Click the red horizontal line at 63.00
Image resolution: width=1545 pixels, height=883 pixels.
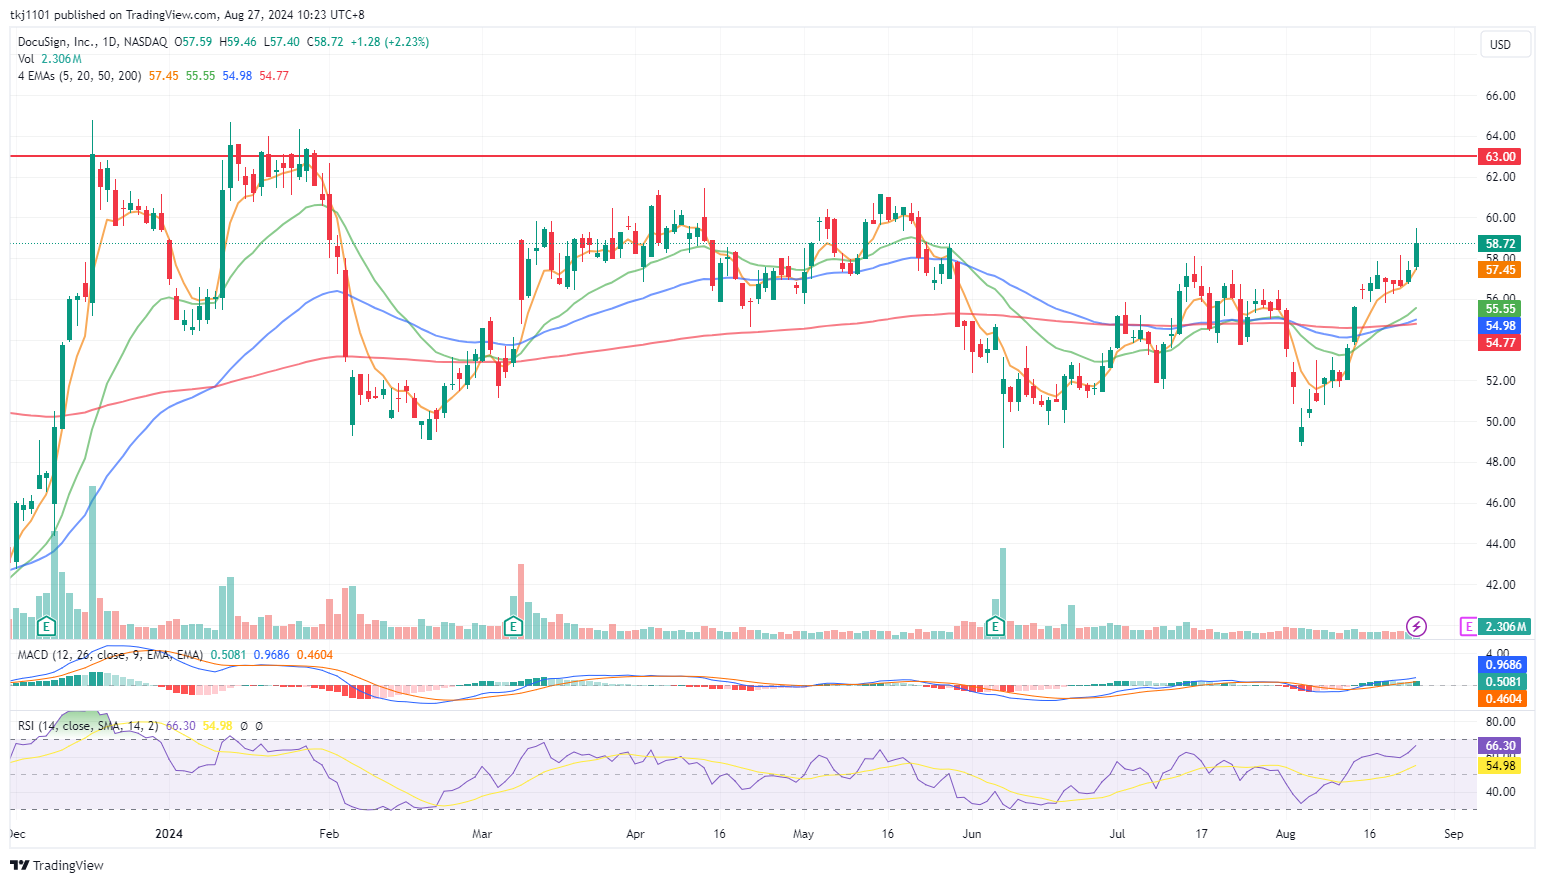point(743,156)
